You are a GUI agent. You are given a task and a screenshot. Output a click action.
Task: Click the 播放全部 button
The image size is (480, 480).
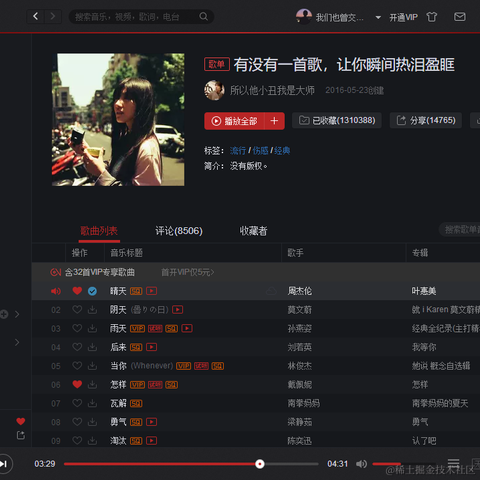pyautogui.click(x=234, y=121)
